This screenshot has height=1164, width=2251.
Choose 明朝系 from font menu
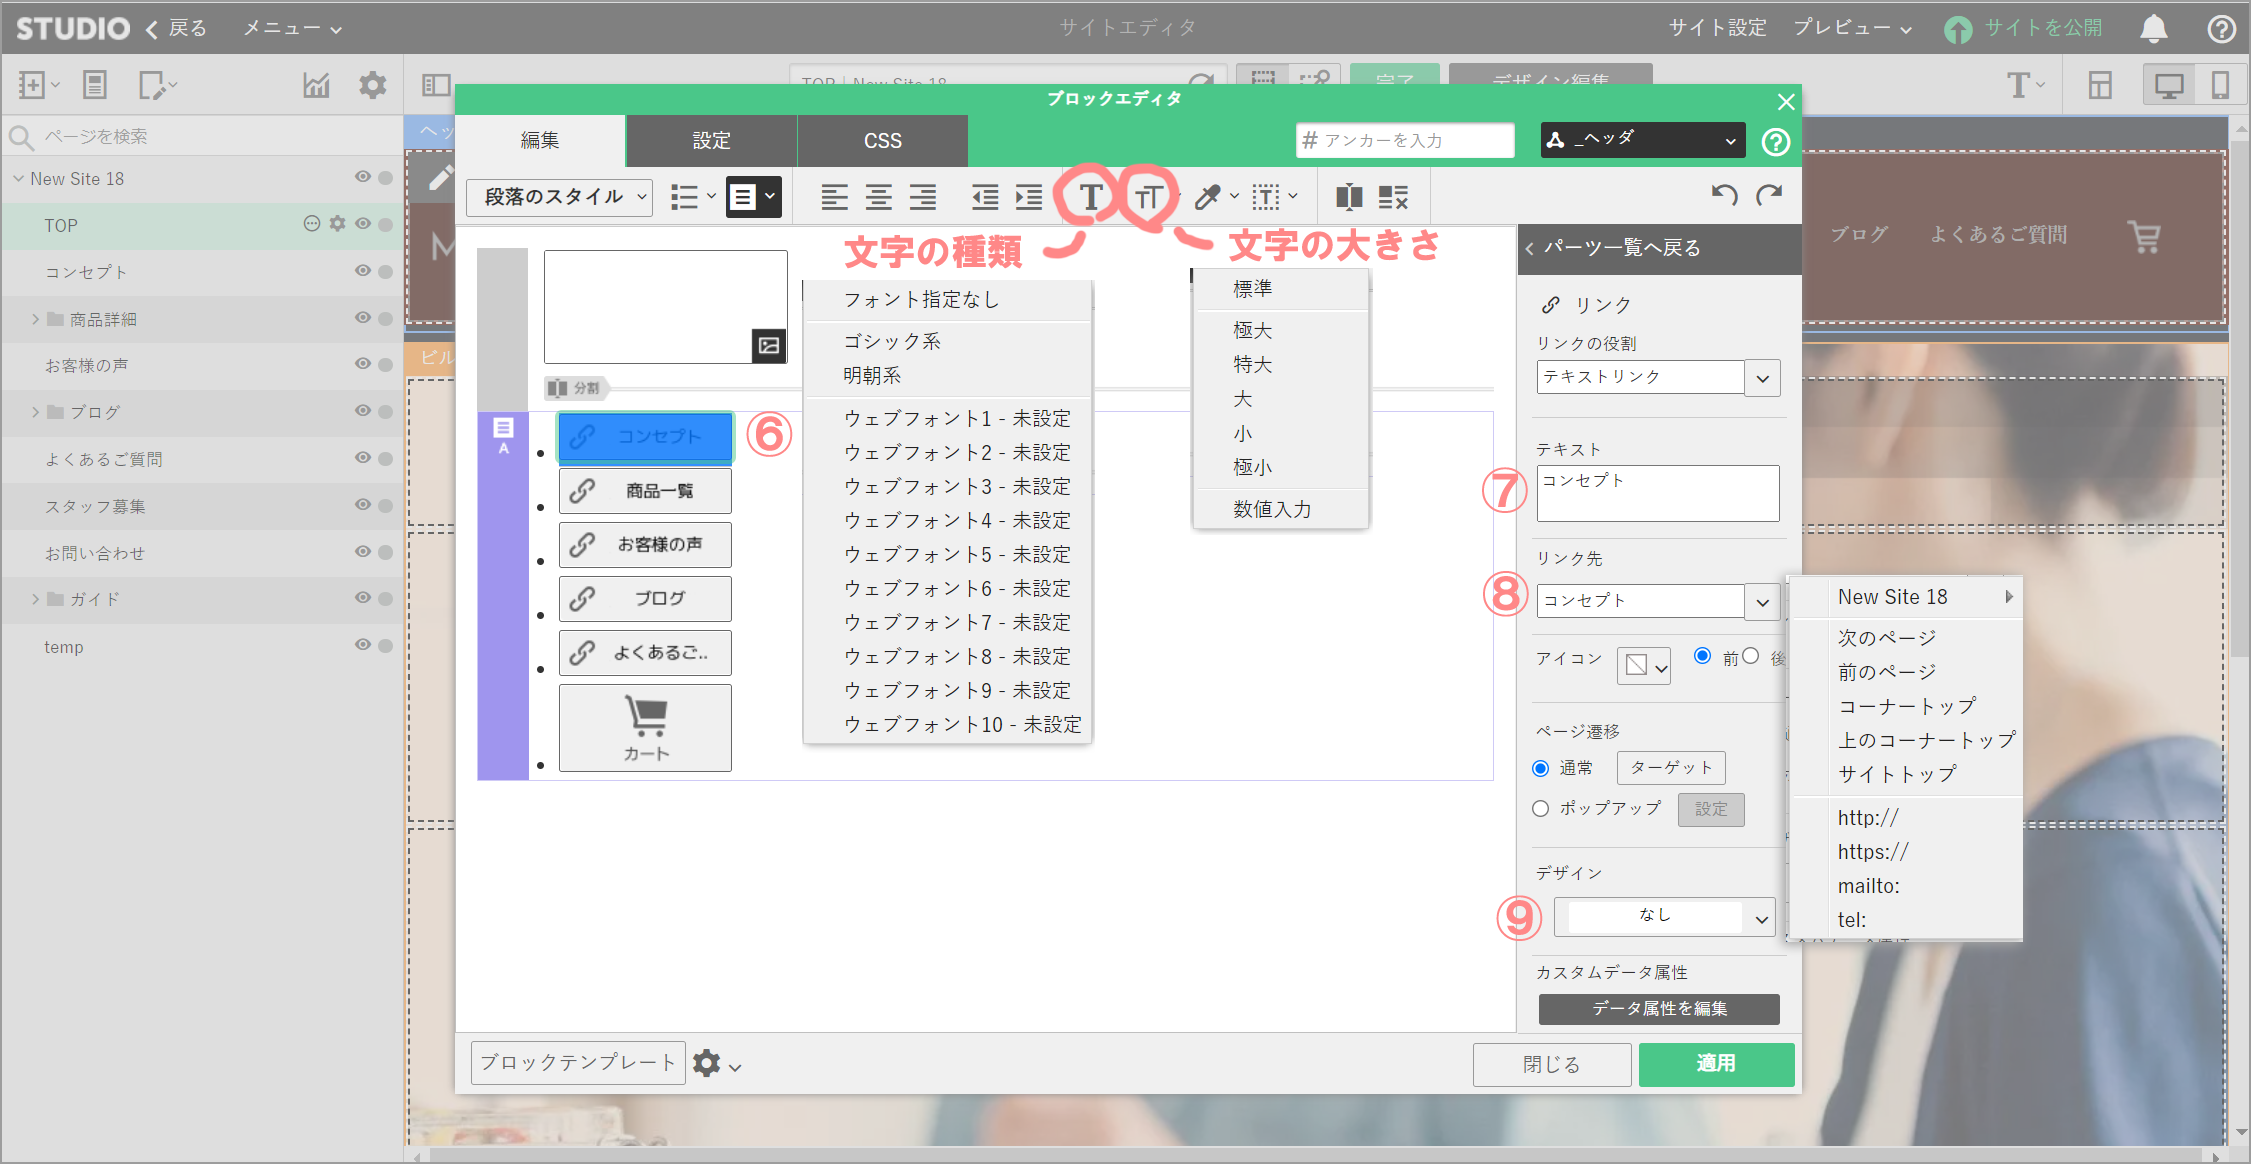[x=872, y=375]
